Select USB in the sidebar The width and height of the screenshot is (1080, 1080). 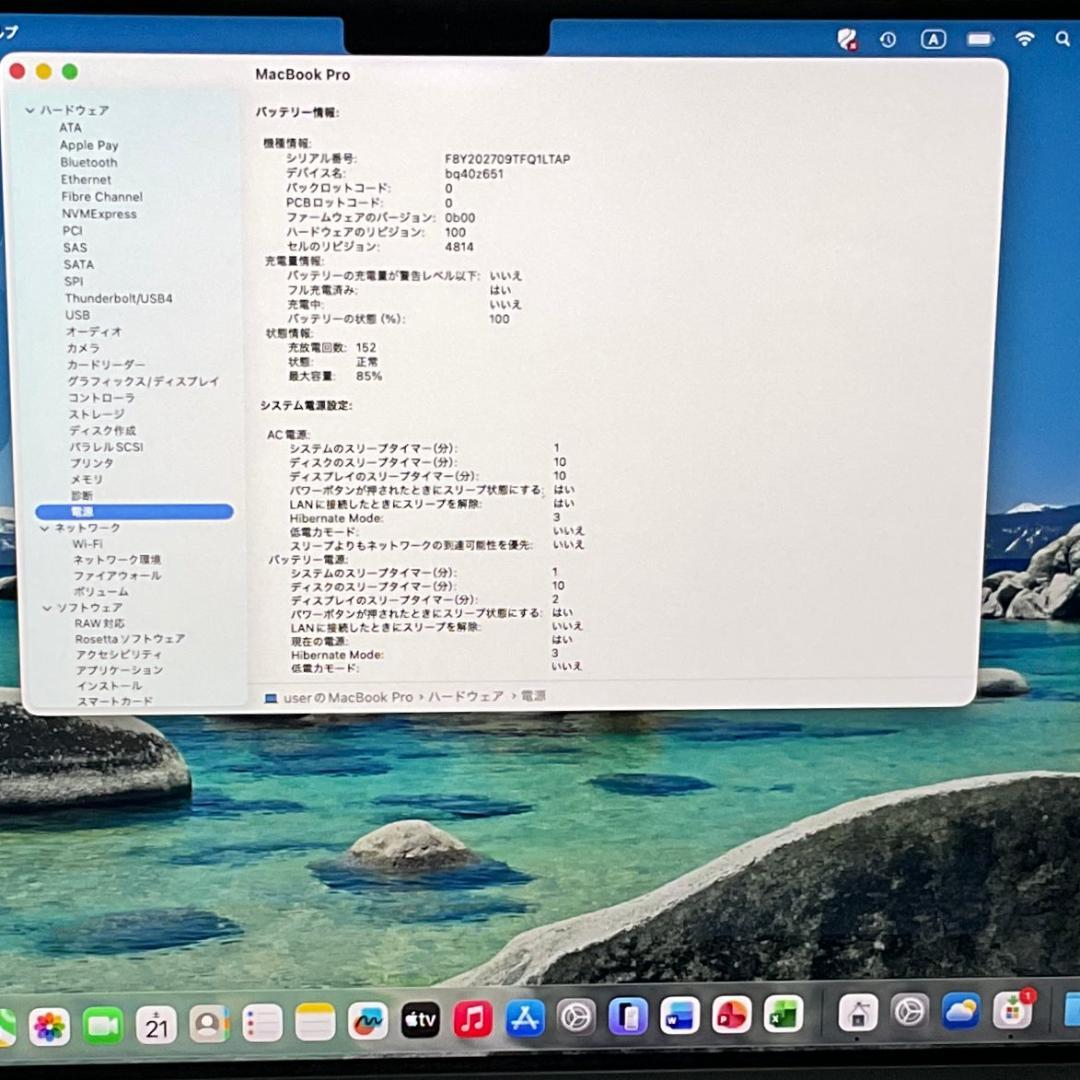click(77, 315)
